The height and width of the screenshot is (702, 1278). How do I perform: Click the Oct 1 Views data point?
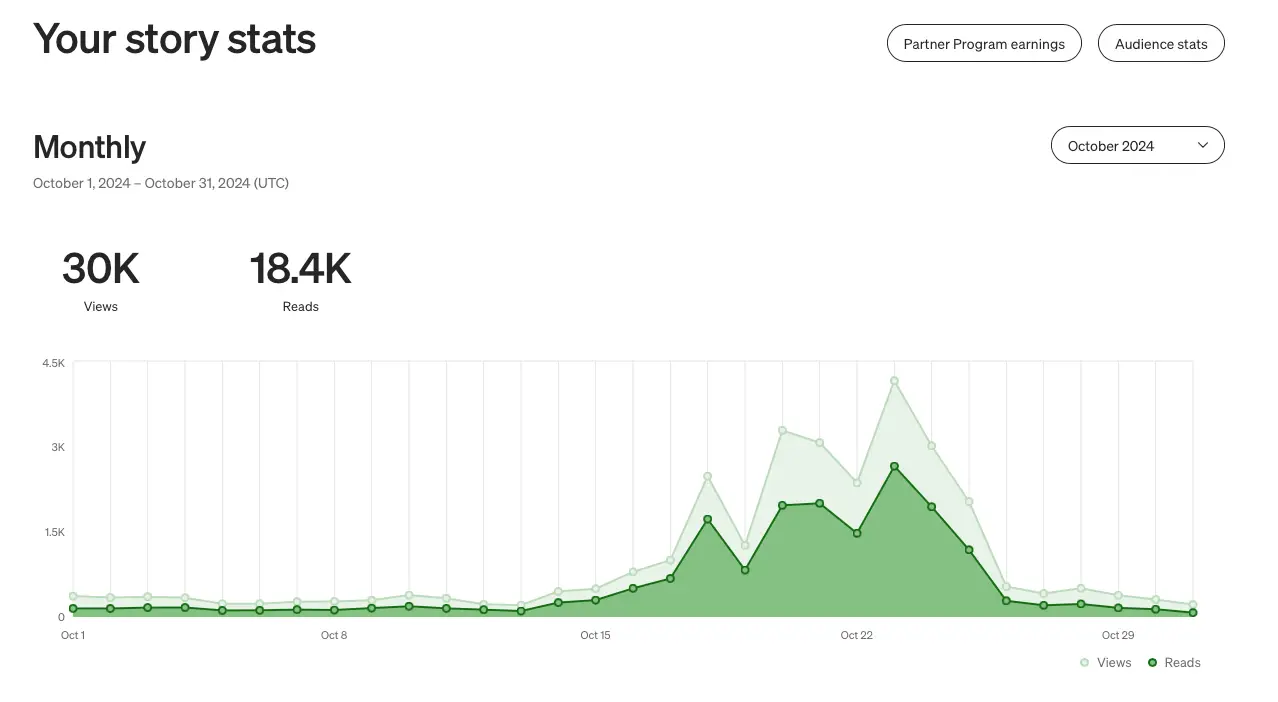pyautogui.click(x=73, y=596)
